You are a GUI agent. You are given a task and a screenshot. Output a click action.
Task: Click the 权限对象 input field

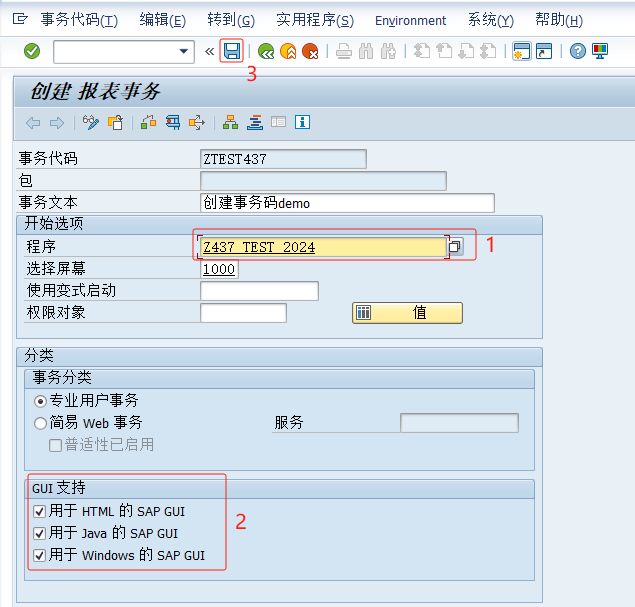tap(243, 313)
